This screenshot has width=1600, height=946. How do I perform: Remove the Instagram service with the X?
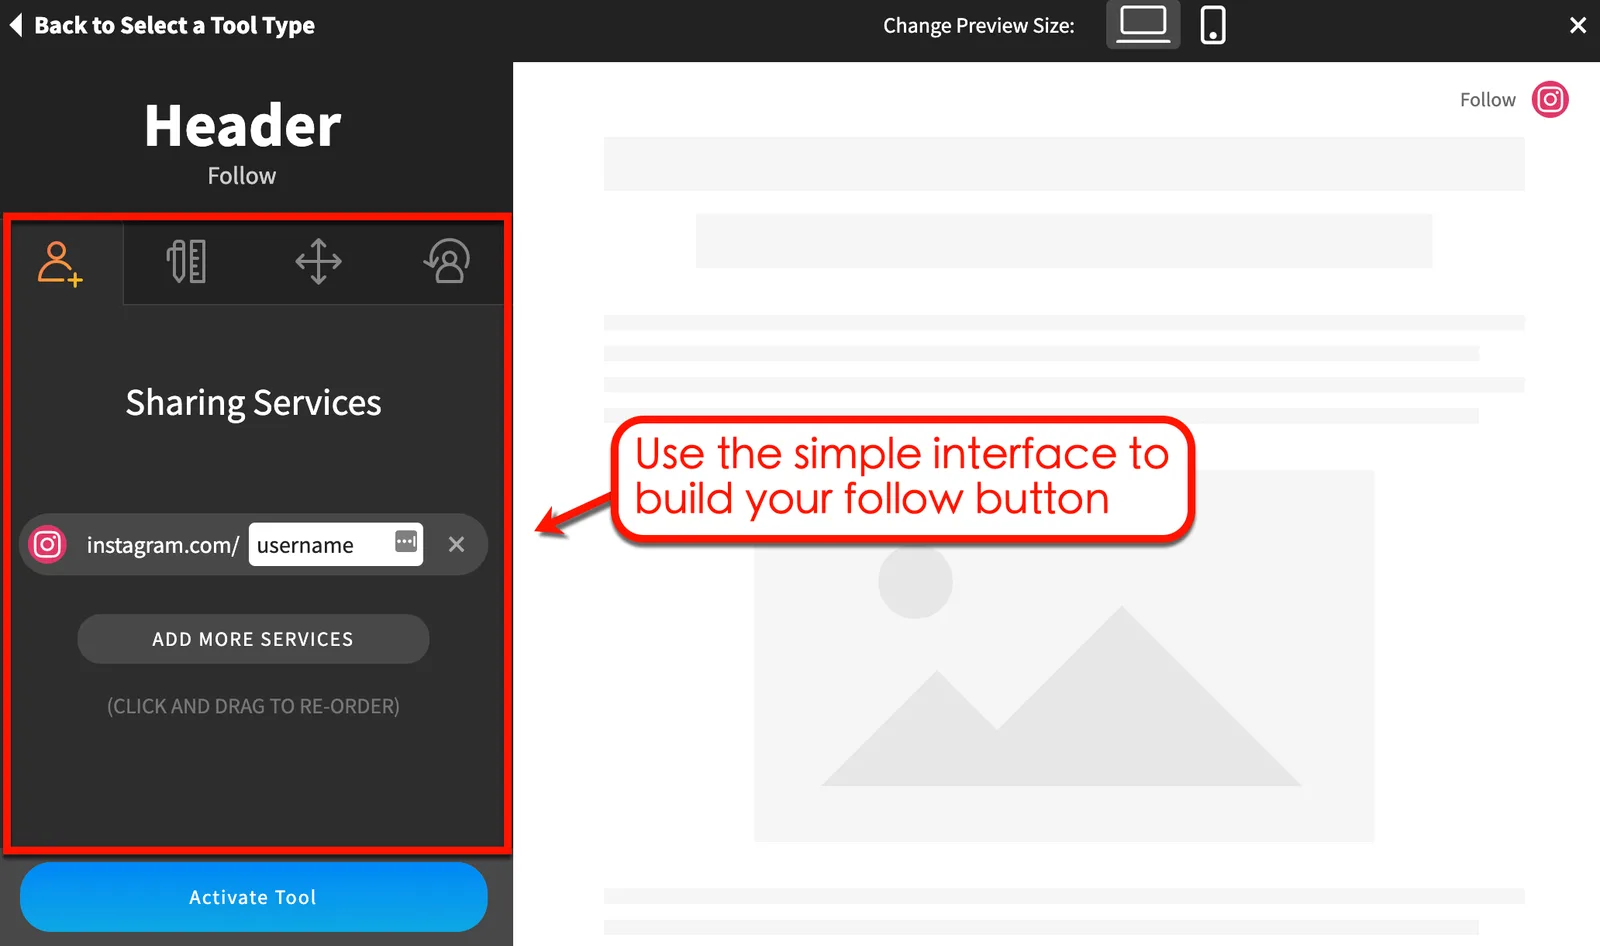(x=456, y=545)
